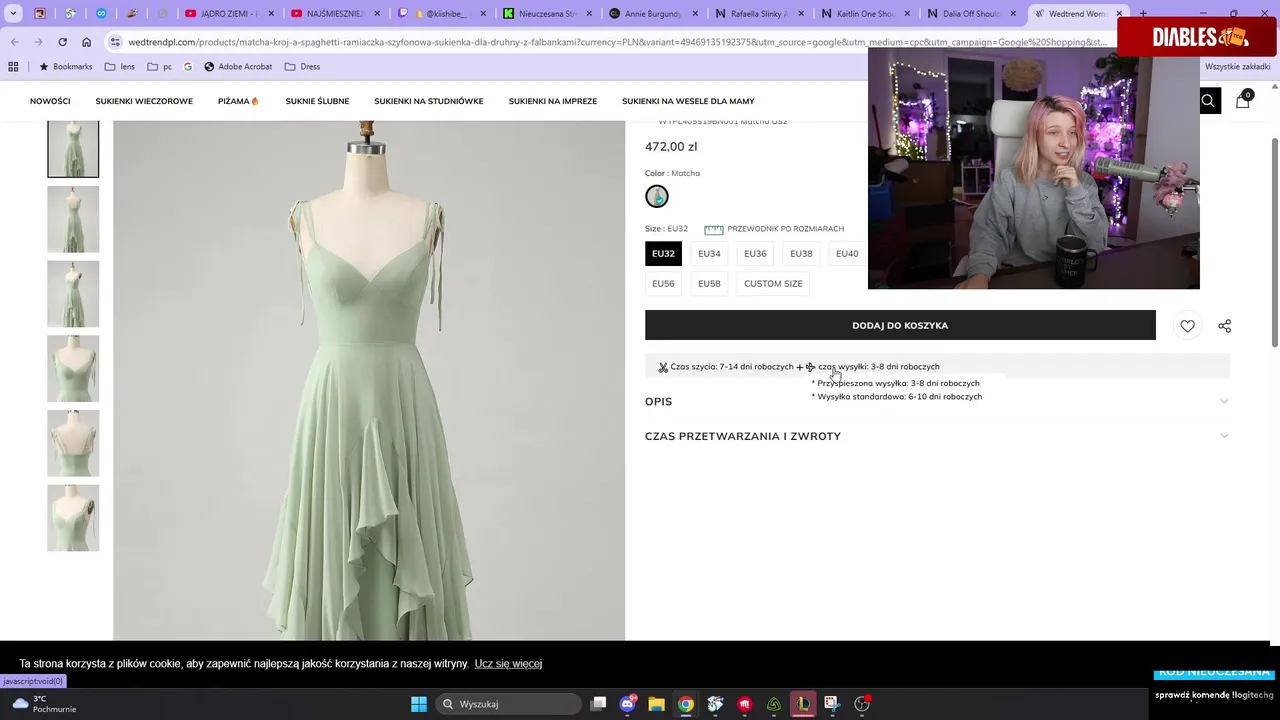The width and height of the screenshot is (1280, 720).
Task: Click the browser address bar URL
Action: (617, 42)
